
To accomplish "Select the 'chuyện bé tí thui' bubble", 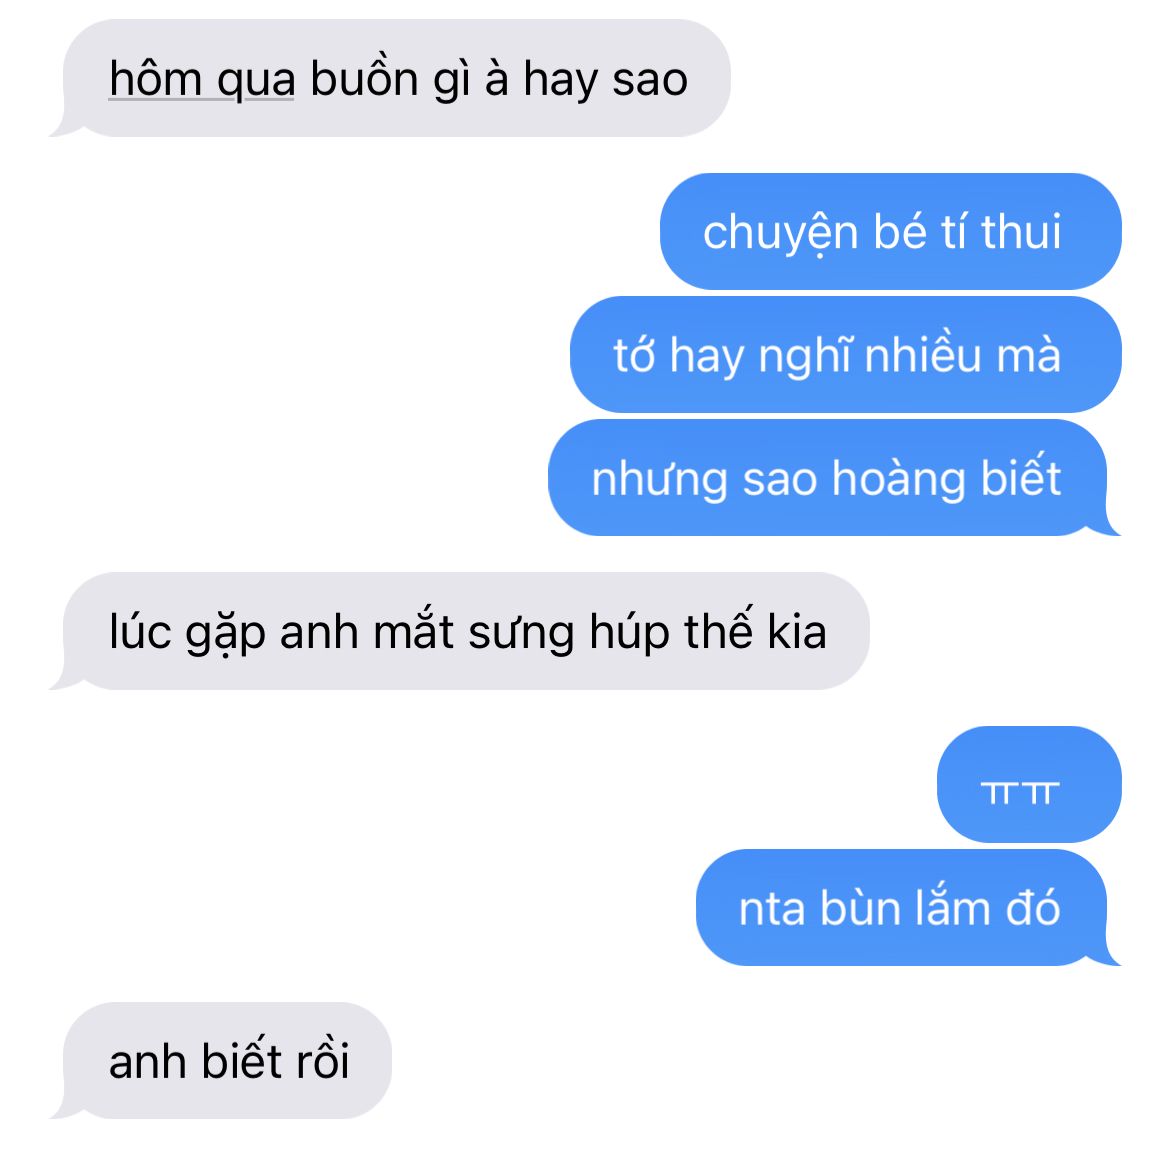I will coord(890,231).
